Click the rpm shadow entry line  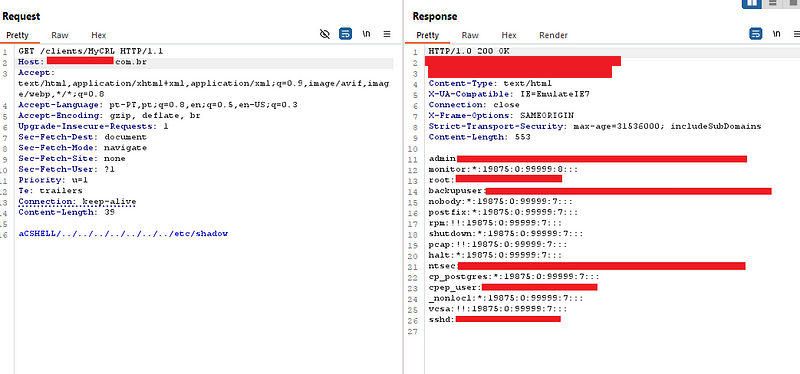pyautogui.click(x=495, y=222)
